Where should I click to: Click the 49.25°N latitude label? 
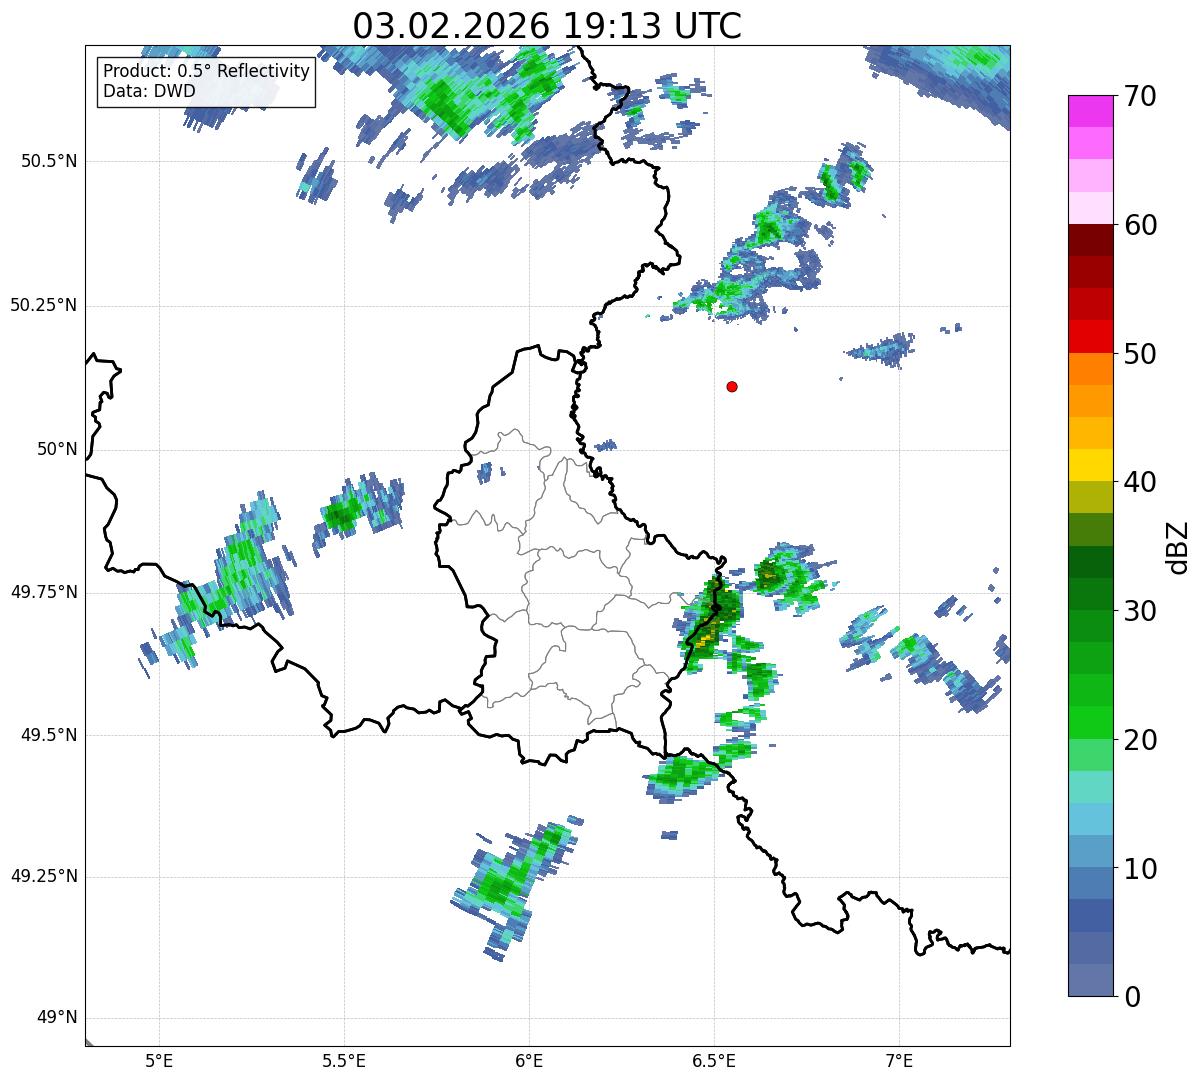click(x=43, y=876)
